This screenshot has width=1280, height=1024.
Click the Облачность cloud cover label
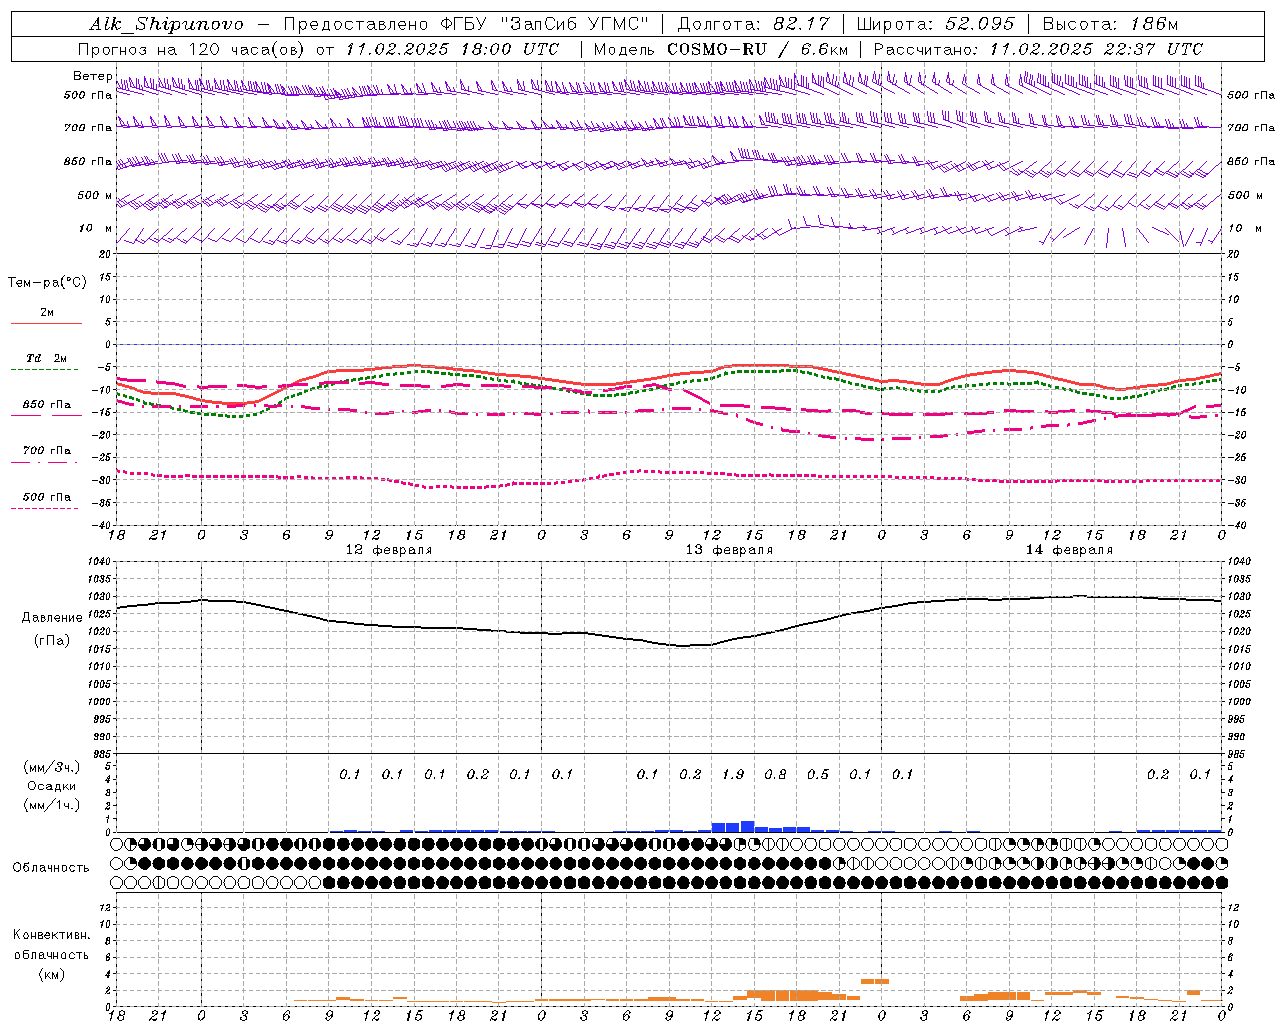click(51, 868)
